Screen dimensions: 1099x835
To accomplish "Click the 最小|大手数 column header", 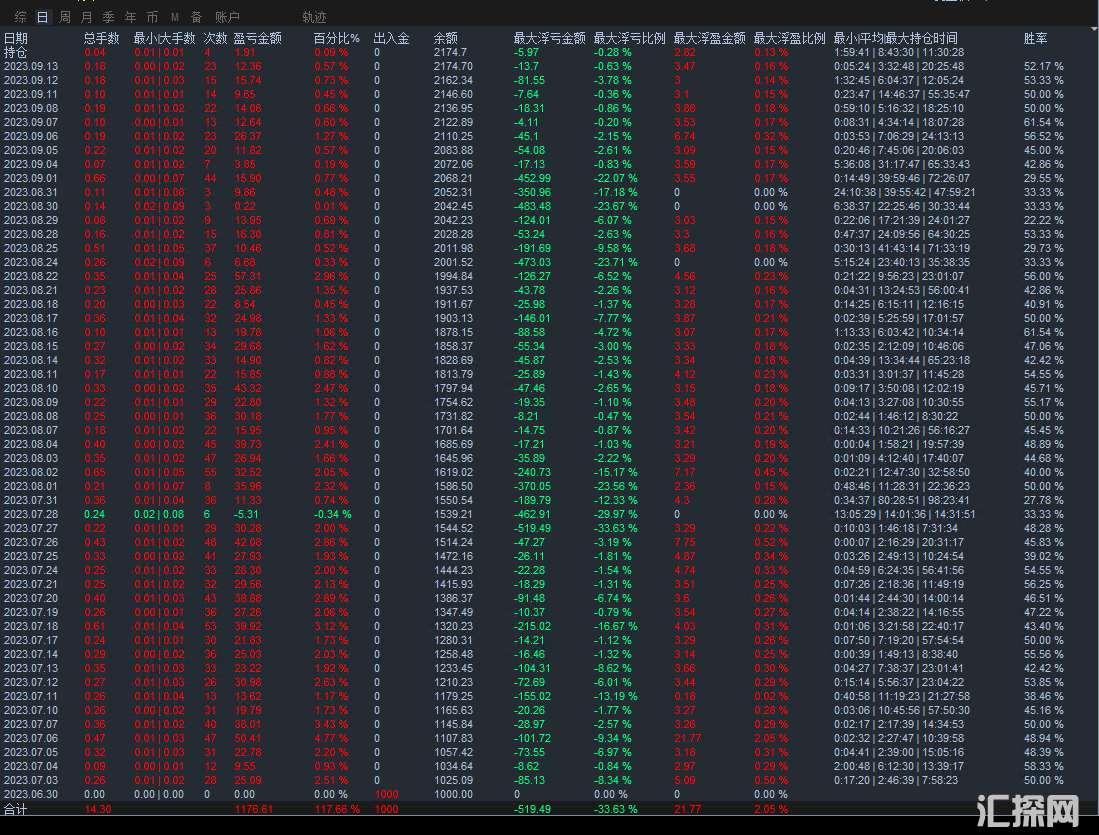I will (x=165, y=38).
